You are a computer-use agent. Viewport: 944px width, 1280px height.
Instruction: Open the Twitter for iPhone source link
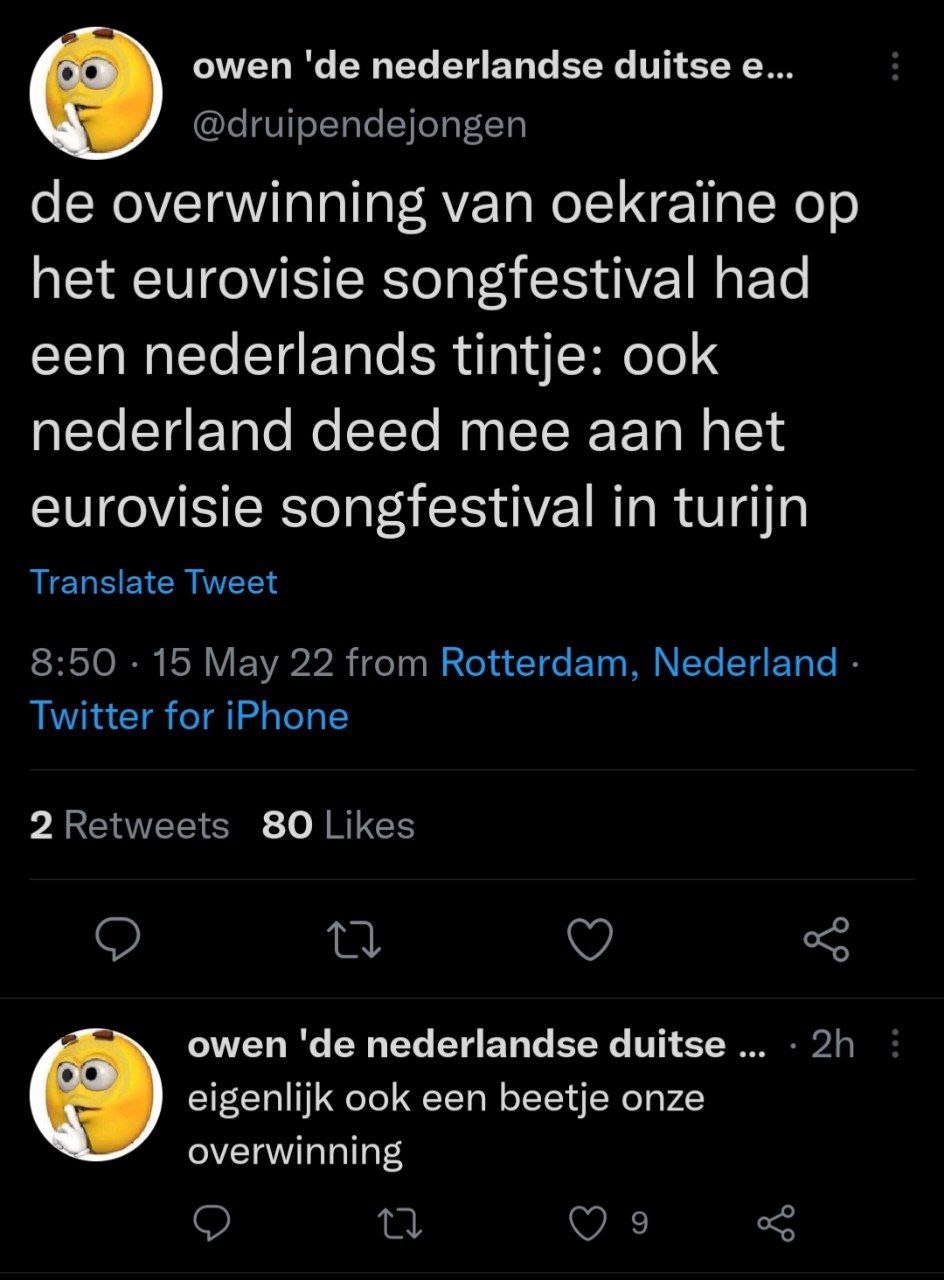(x=189, y=716)
